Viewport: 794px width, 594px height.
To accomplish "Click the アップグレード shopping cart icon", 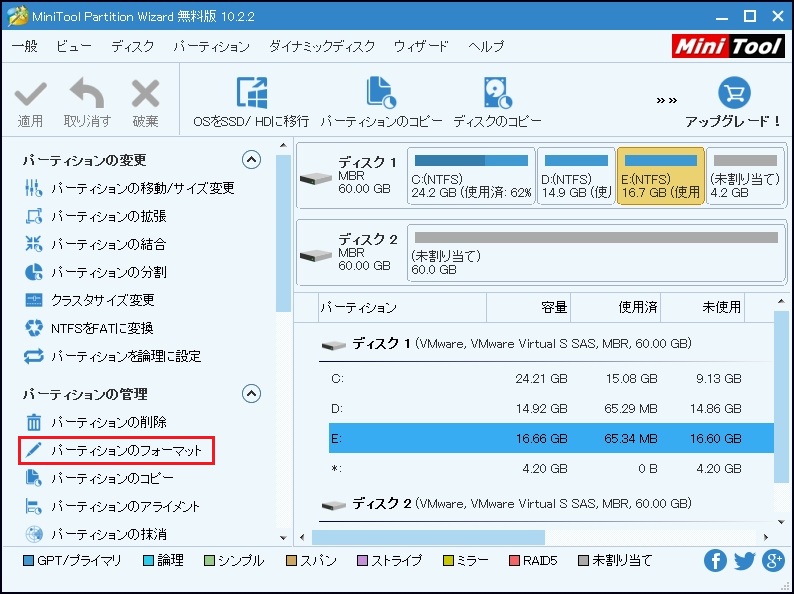I will 734,93.
